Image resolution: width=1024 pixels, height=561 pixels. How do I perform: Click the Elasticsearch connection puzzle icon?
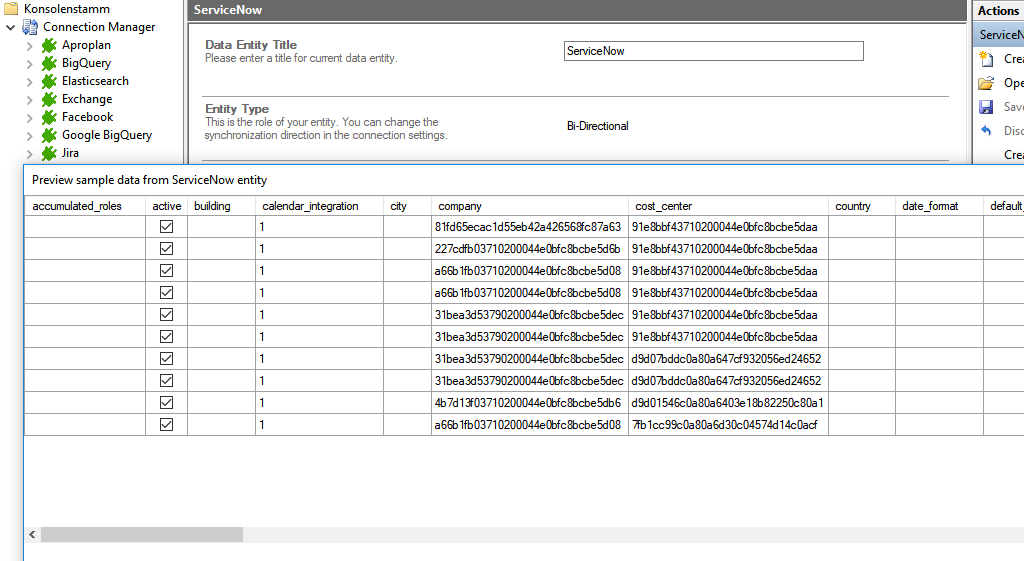[49, 82]
